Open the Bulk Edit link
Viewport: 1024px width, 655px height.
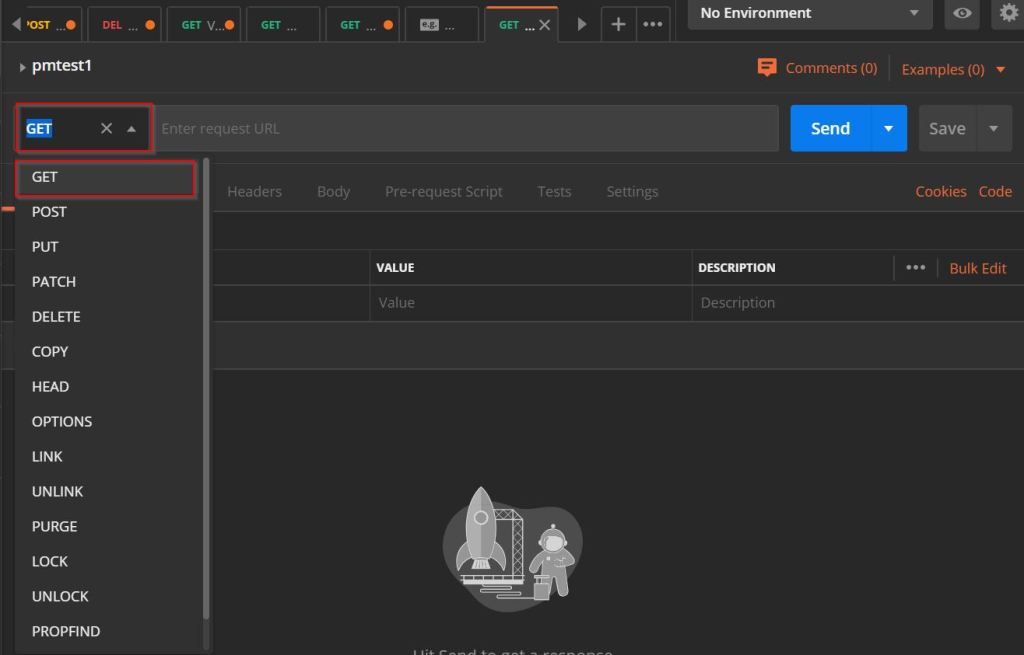[x=977, y=268]
